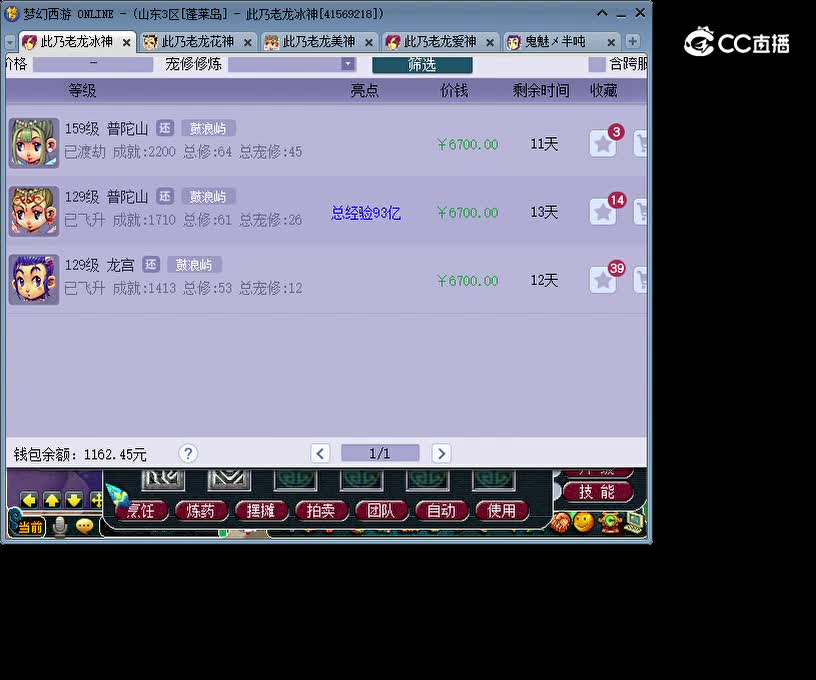Toggle the 含跨服 checkbox
The width and height of the screenshot is (816, 680).
pos(597,64)
